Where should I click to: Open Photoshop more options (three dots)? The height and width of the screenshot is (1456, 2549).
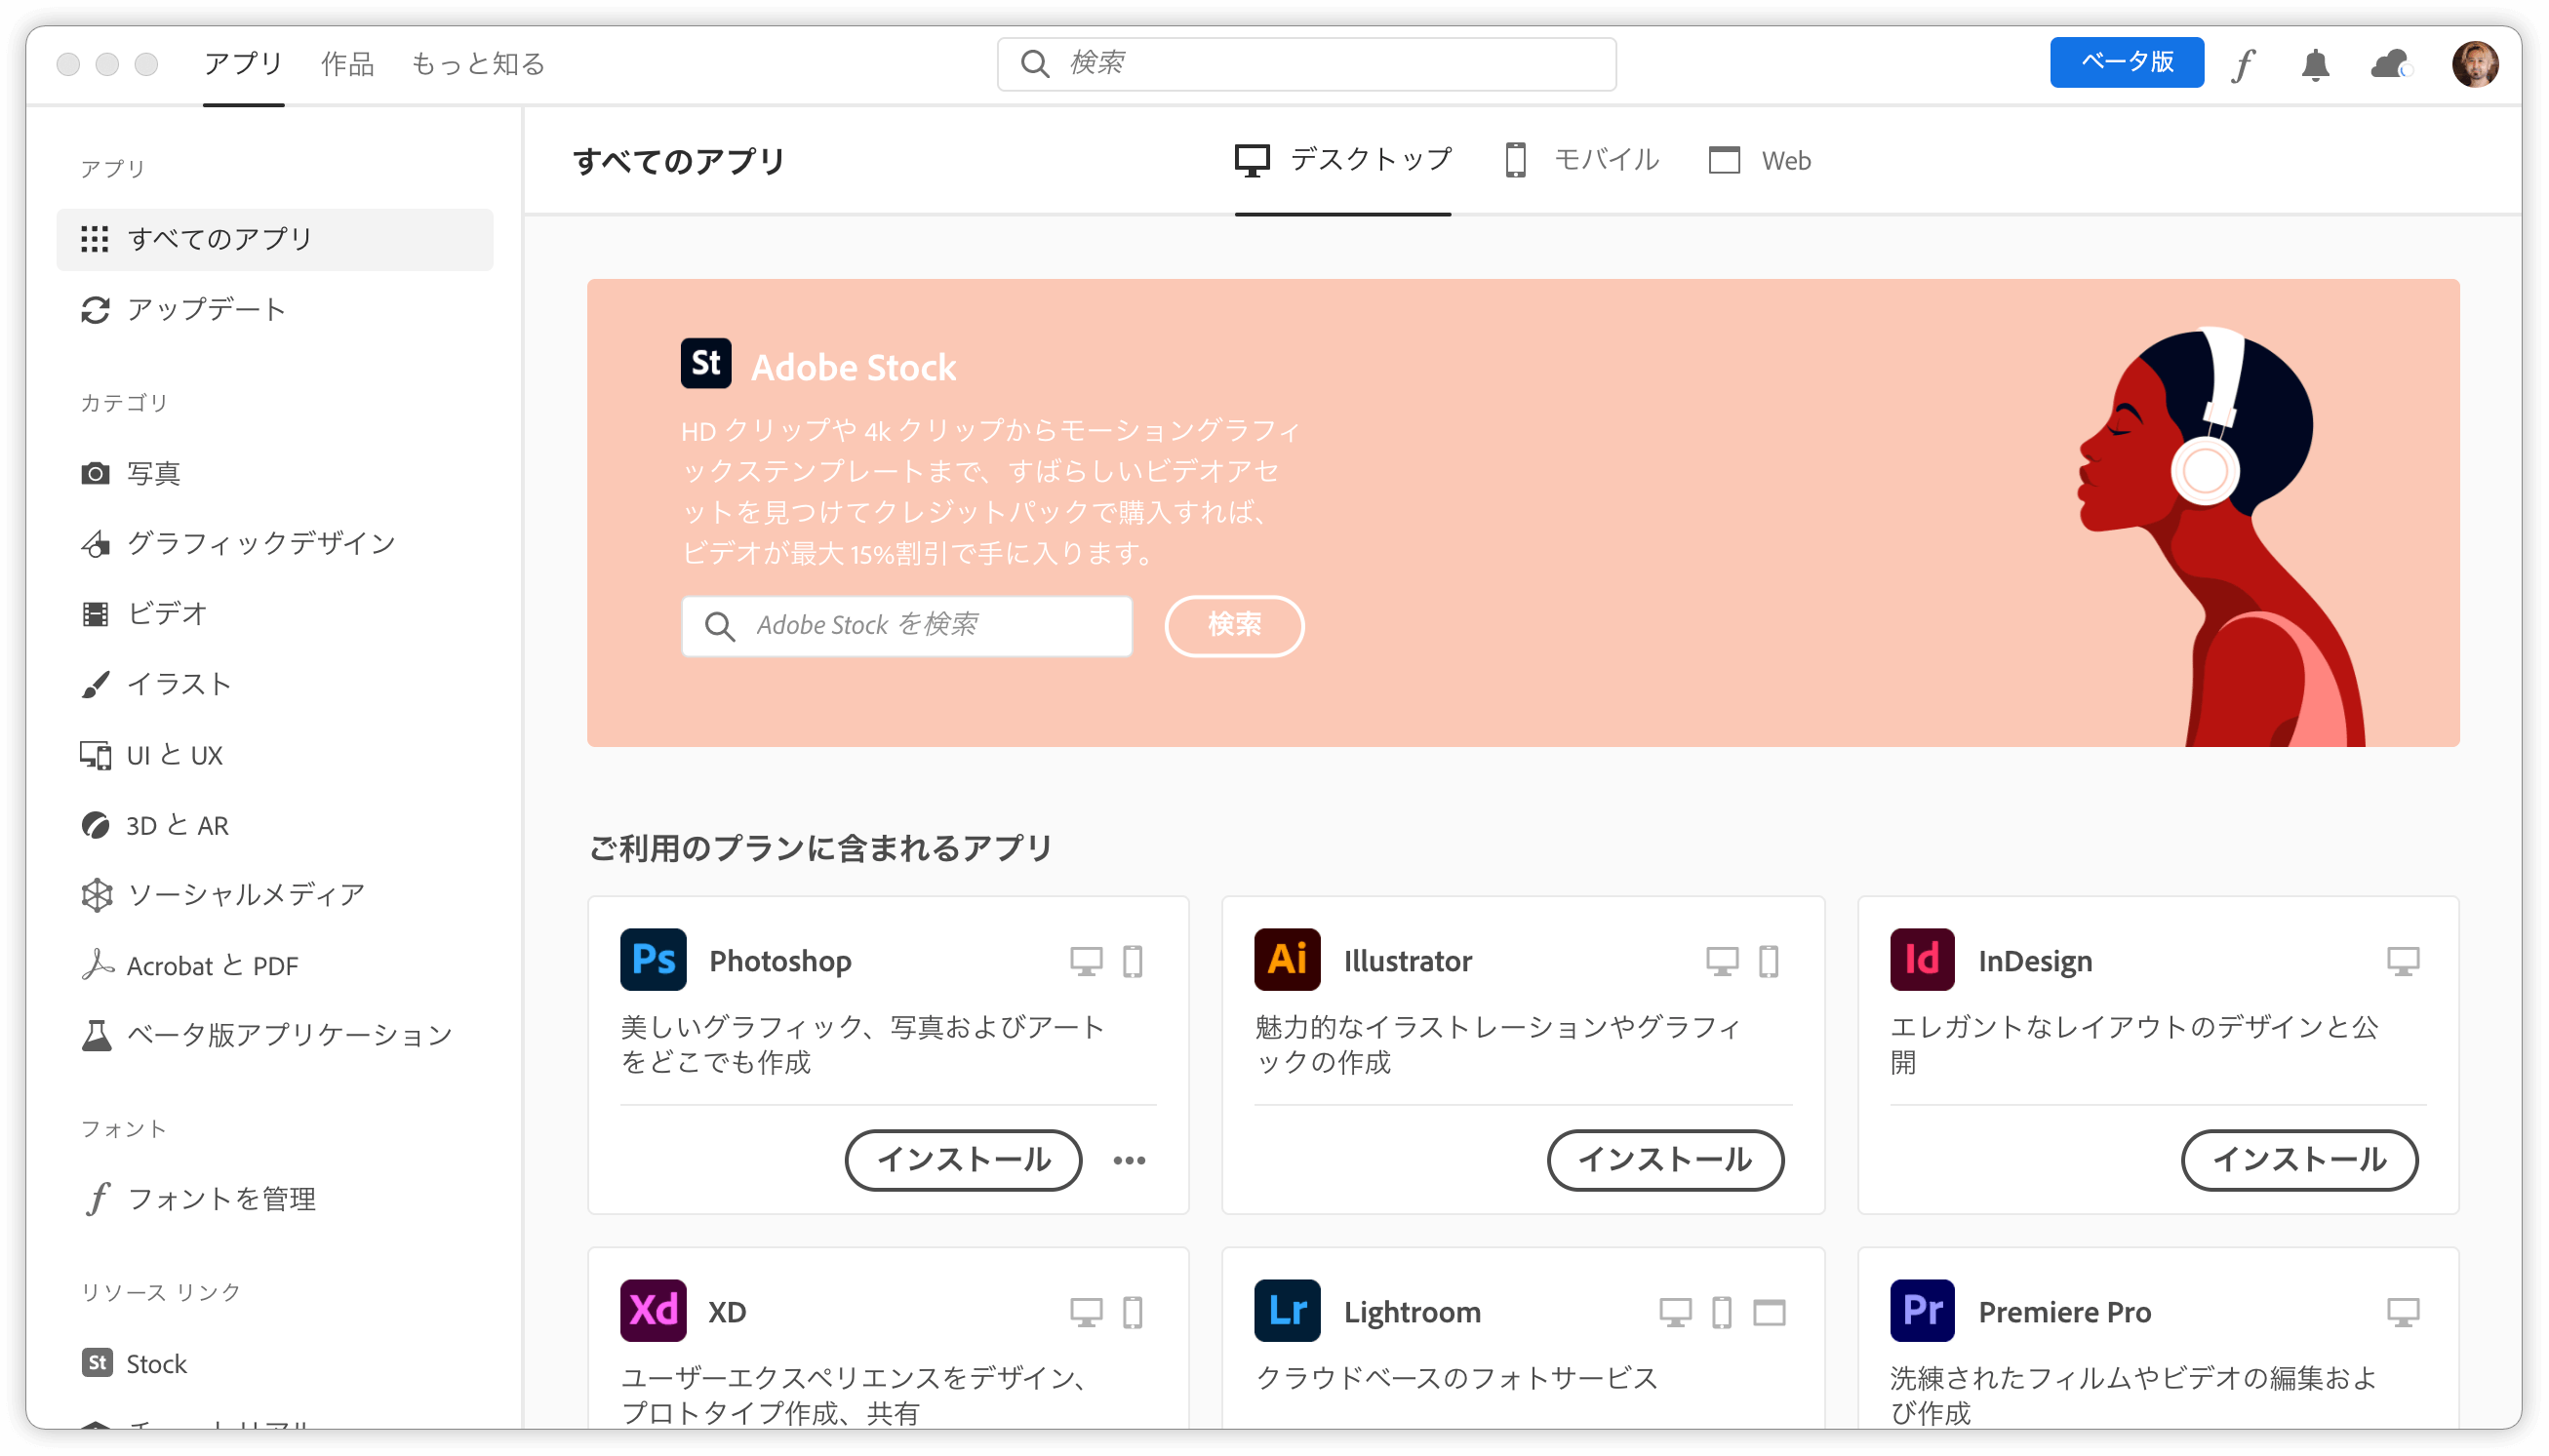[x=1129, y=1160]
